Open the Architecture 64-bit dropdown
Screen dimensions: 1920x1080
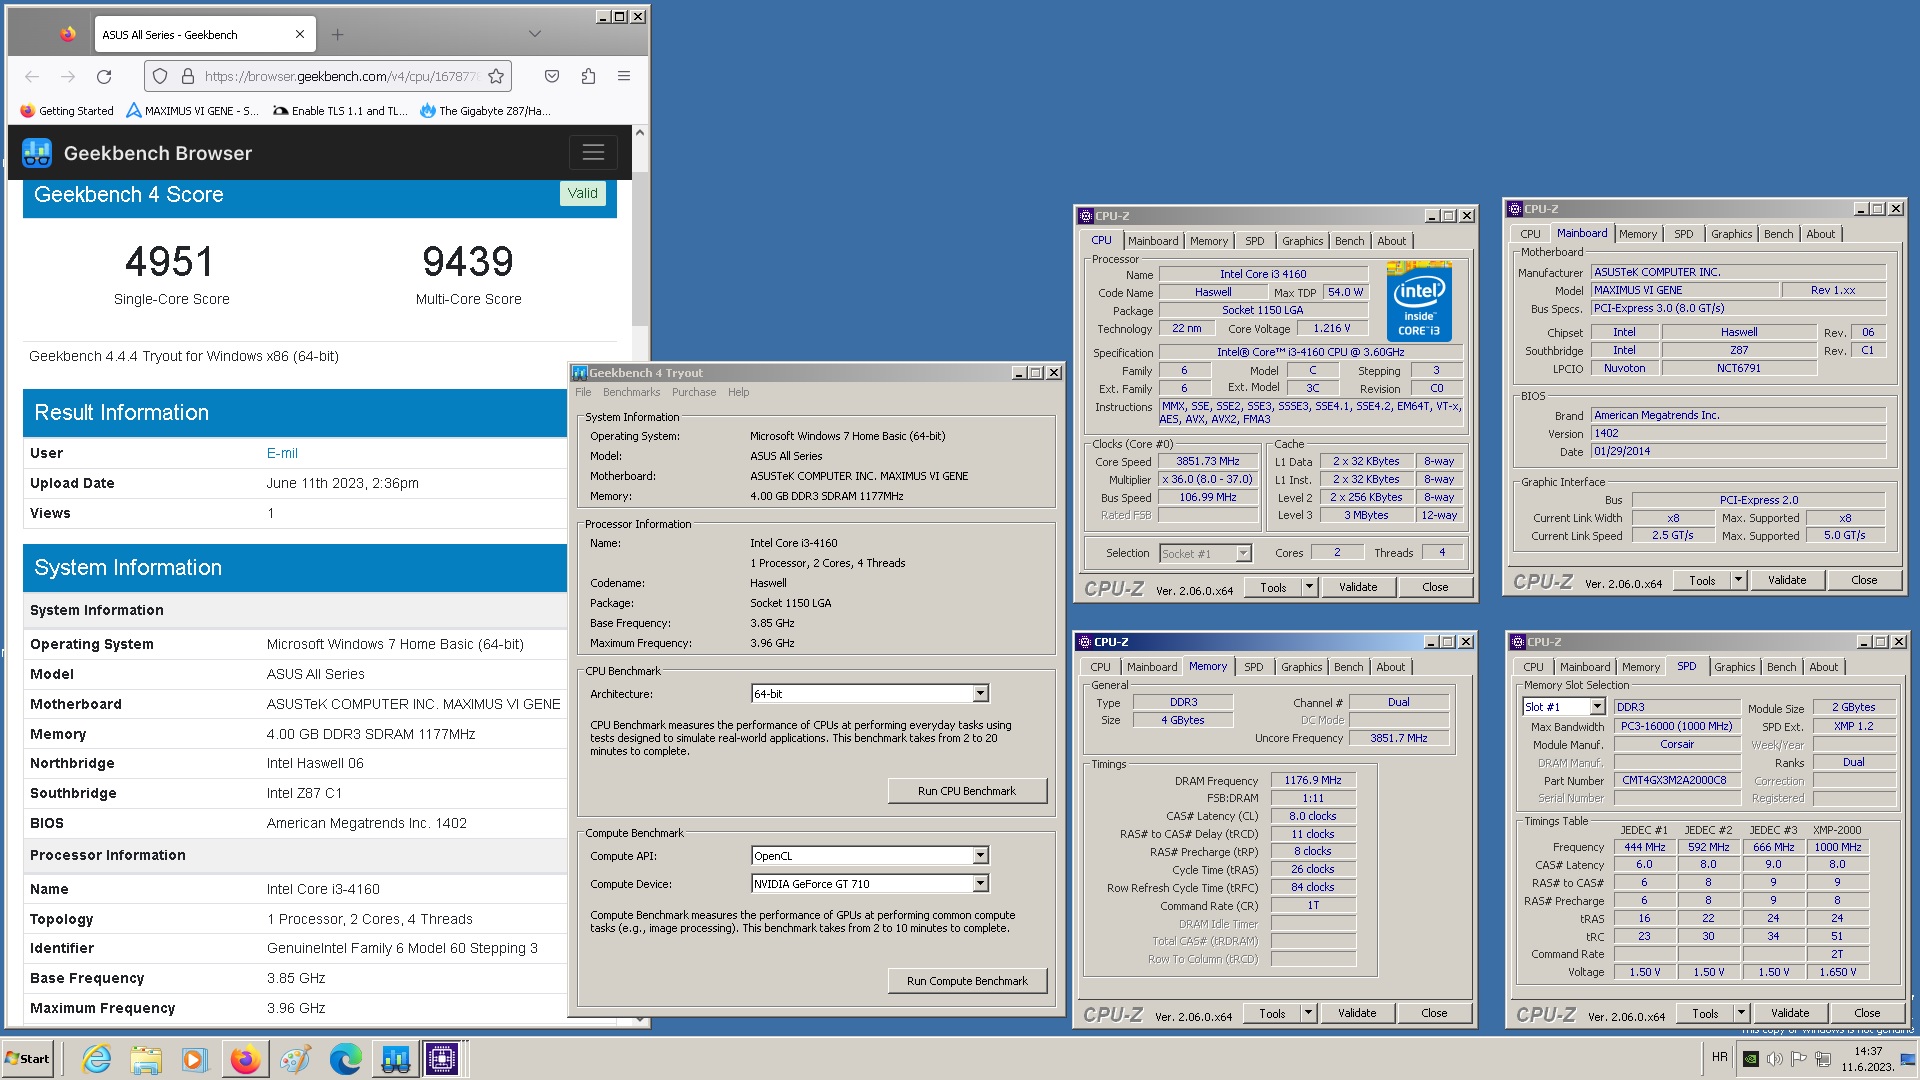coord(870,693)
